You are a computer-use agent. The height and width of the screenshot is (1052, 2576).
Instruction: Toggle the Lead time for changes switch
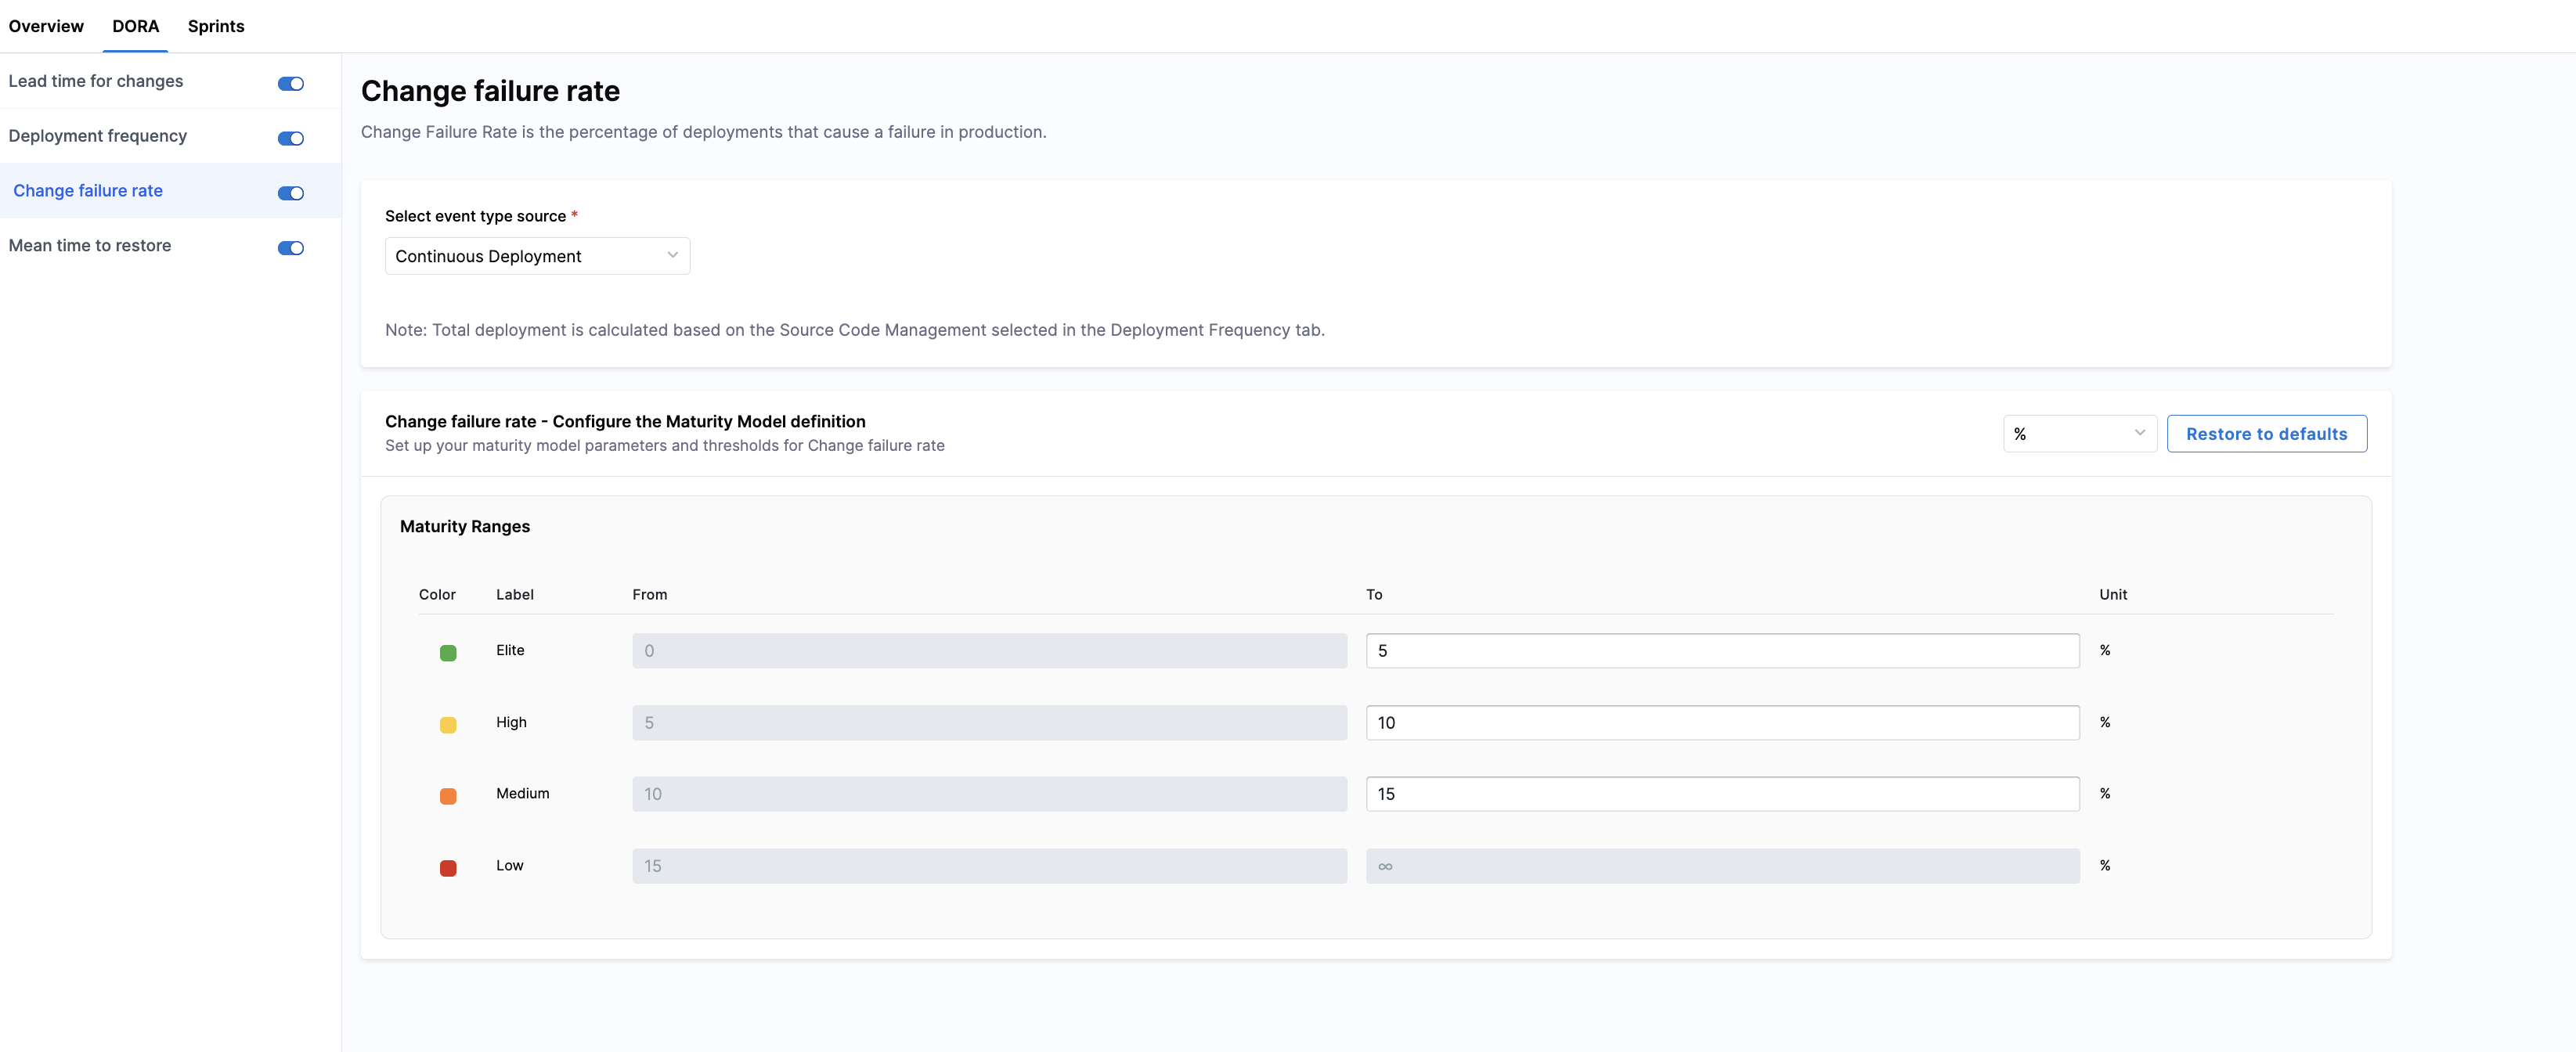pyautogui.click(x=290, y=83)
